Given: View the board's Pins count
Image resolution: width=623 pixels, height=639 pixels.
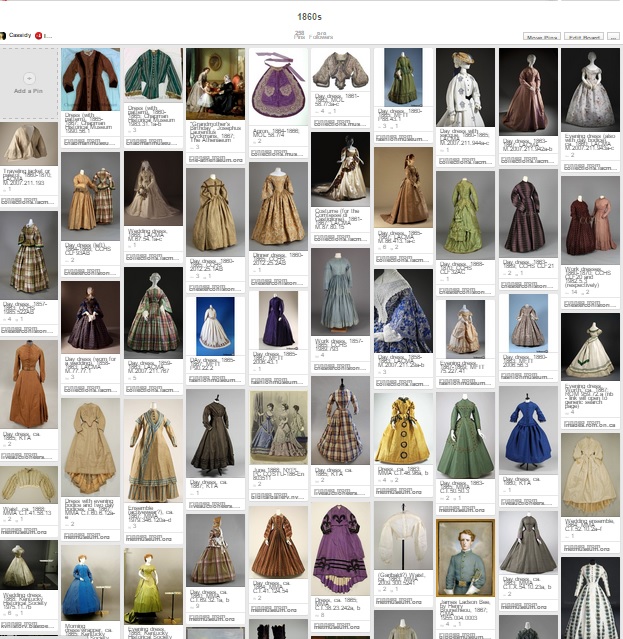Looking at the screenshot, I should point(299,36).
